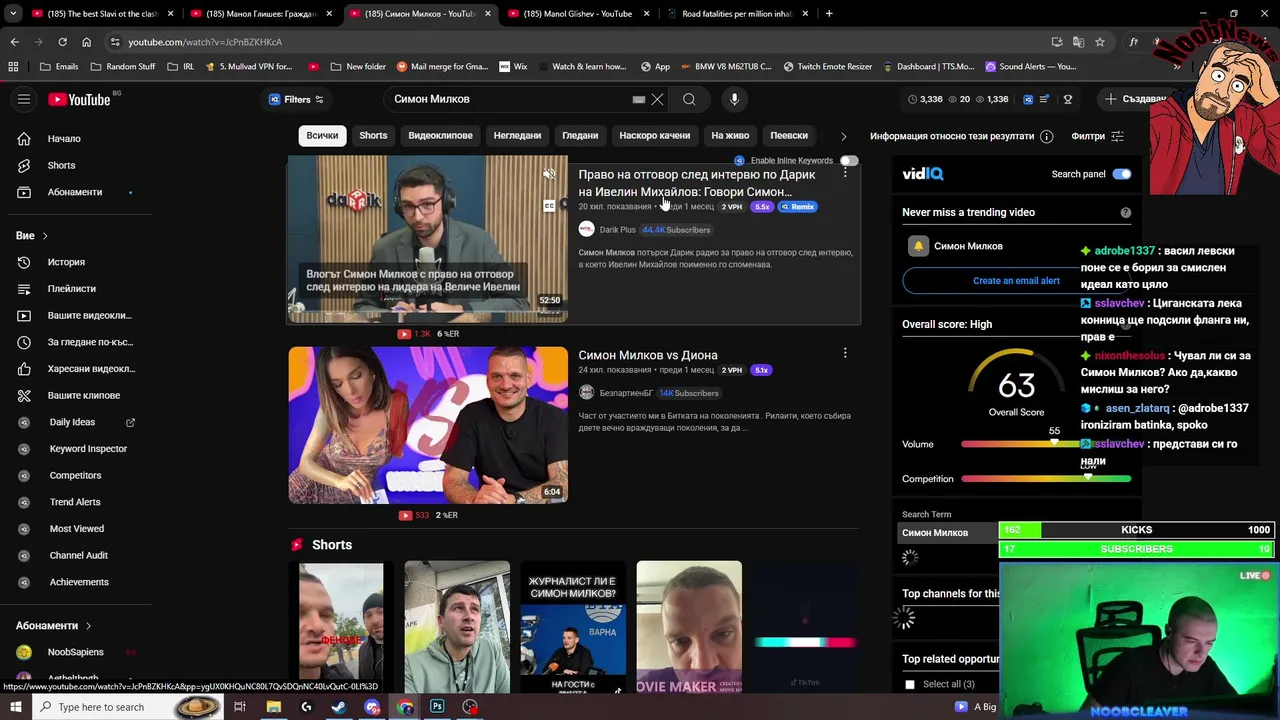The width and height of the screenshot is (1280, 720).
Task: Open the Филтри search filters
Action: point(1098,136)
